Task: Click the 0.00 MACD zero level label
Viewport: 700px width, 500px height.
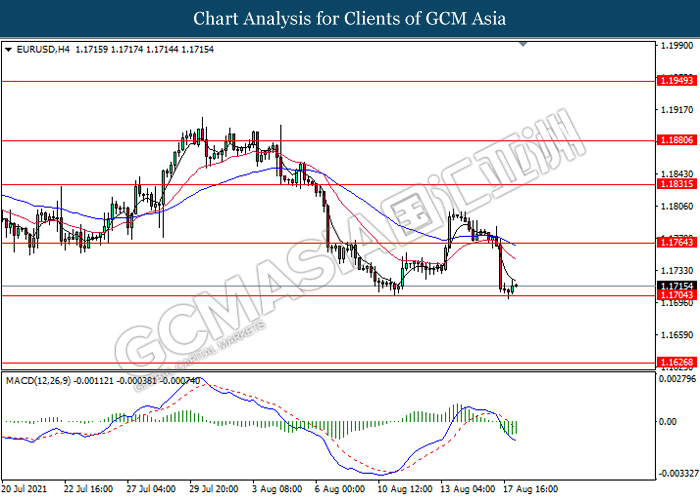Action: click(667, 421)
